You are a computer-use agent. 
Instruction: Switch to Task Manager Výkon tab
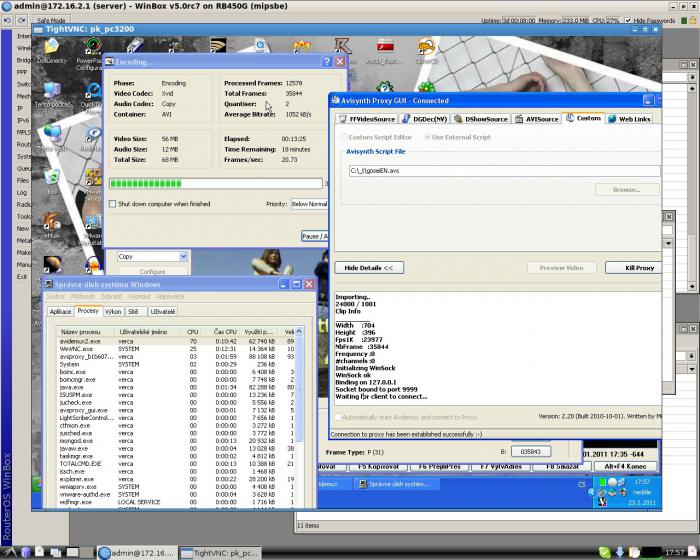point(113,311)
